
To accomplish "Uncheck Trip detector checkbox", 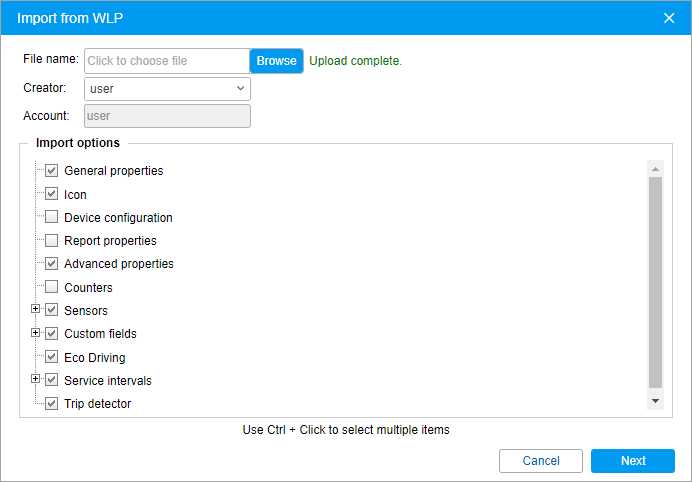I will tap(52, 404).
